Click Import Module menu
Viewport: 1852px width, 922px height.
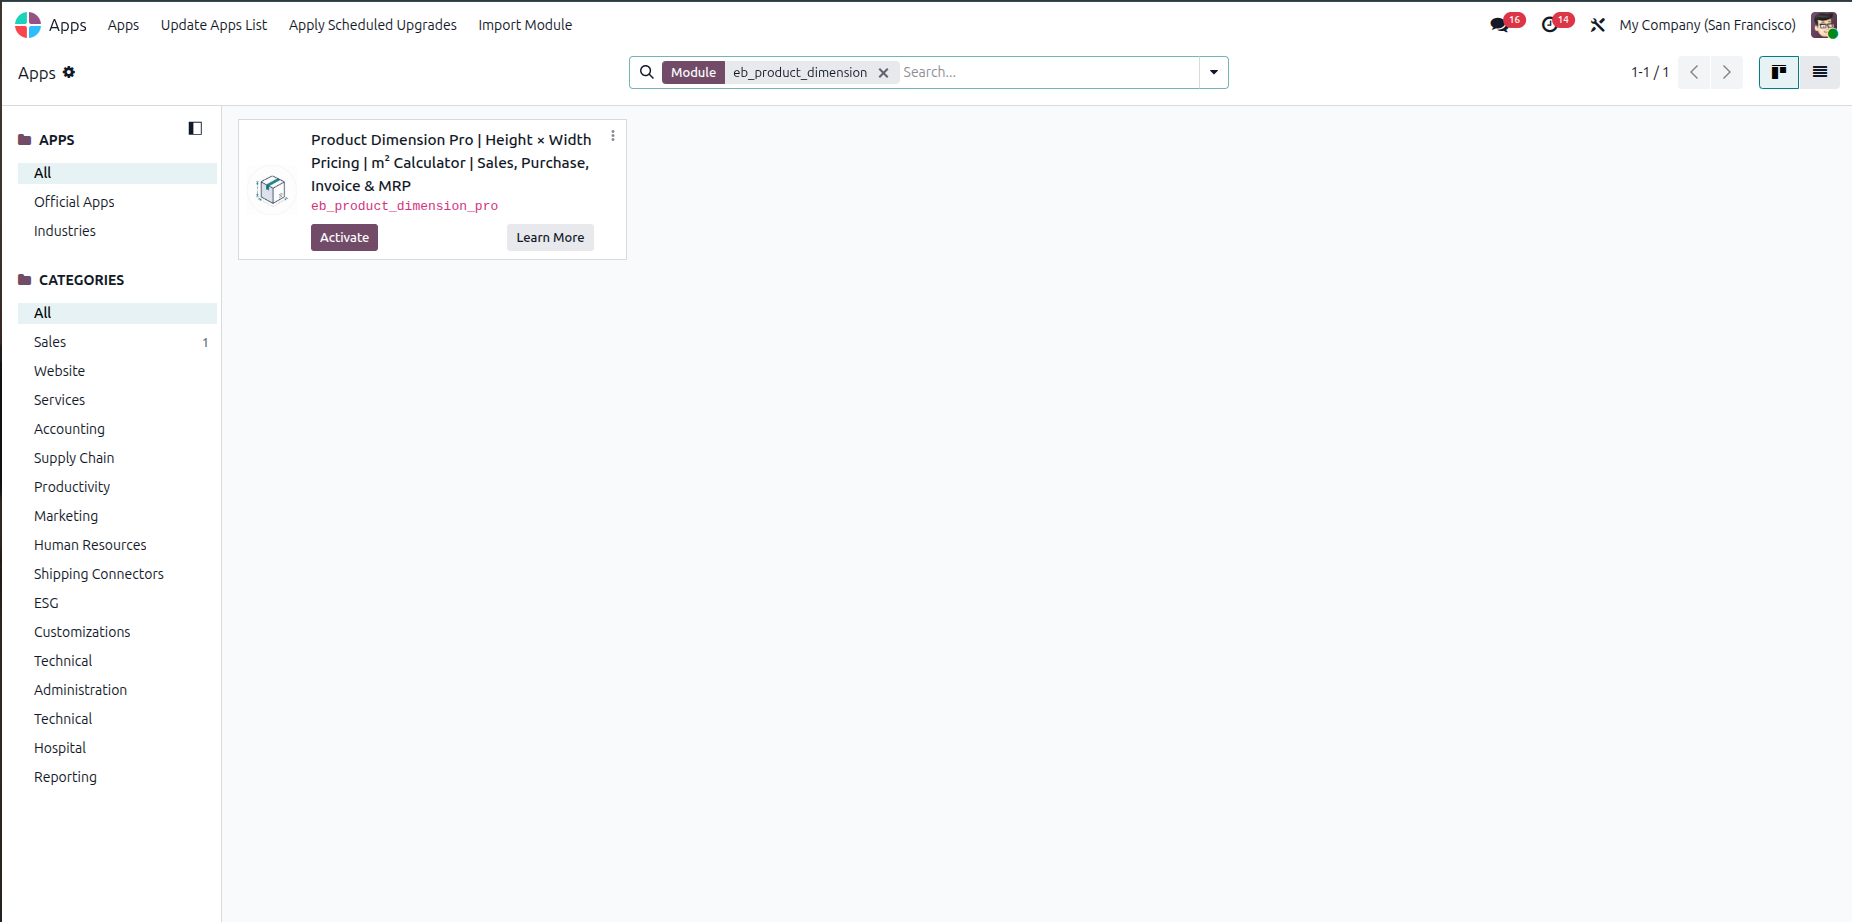pyautogui.click(x=525, y=25)
